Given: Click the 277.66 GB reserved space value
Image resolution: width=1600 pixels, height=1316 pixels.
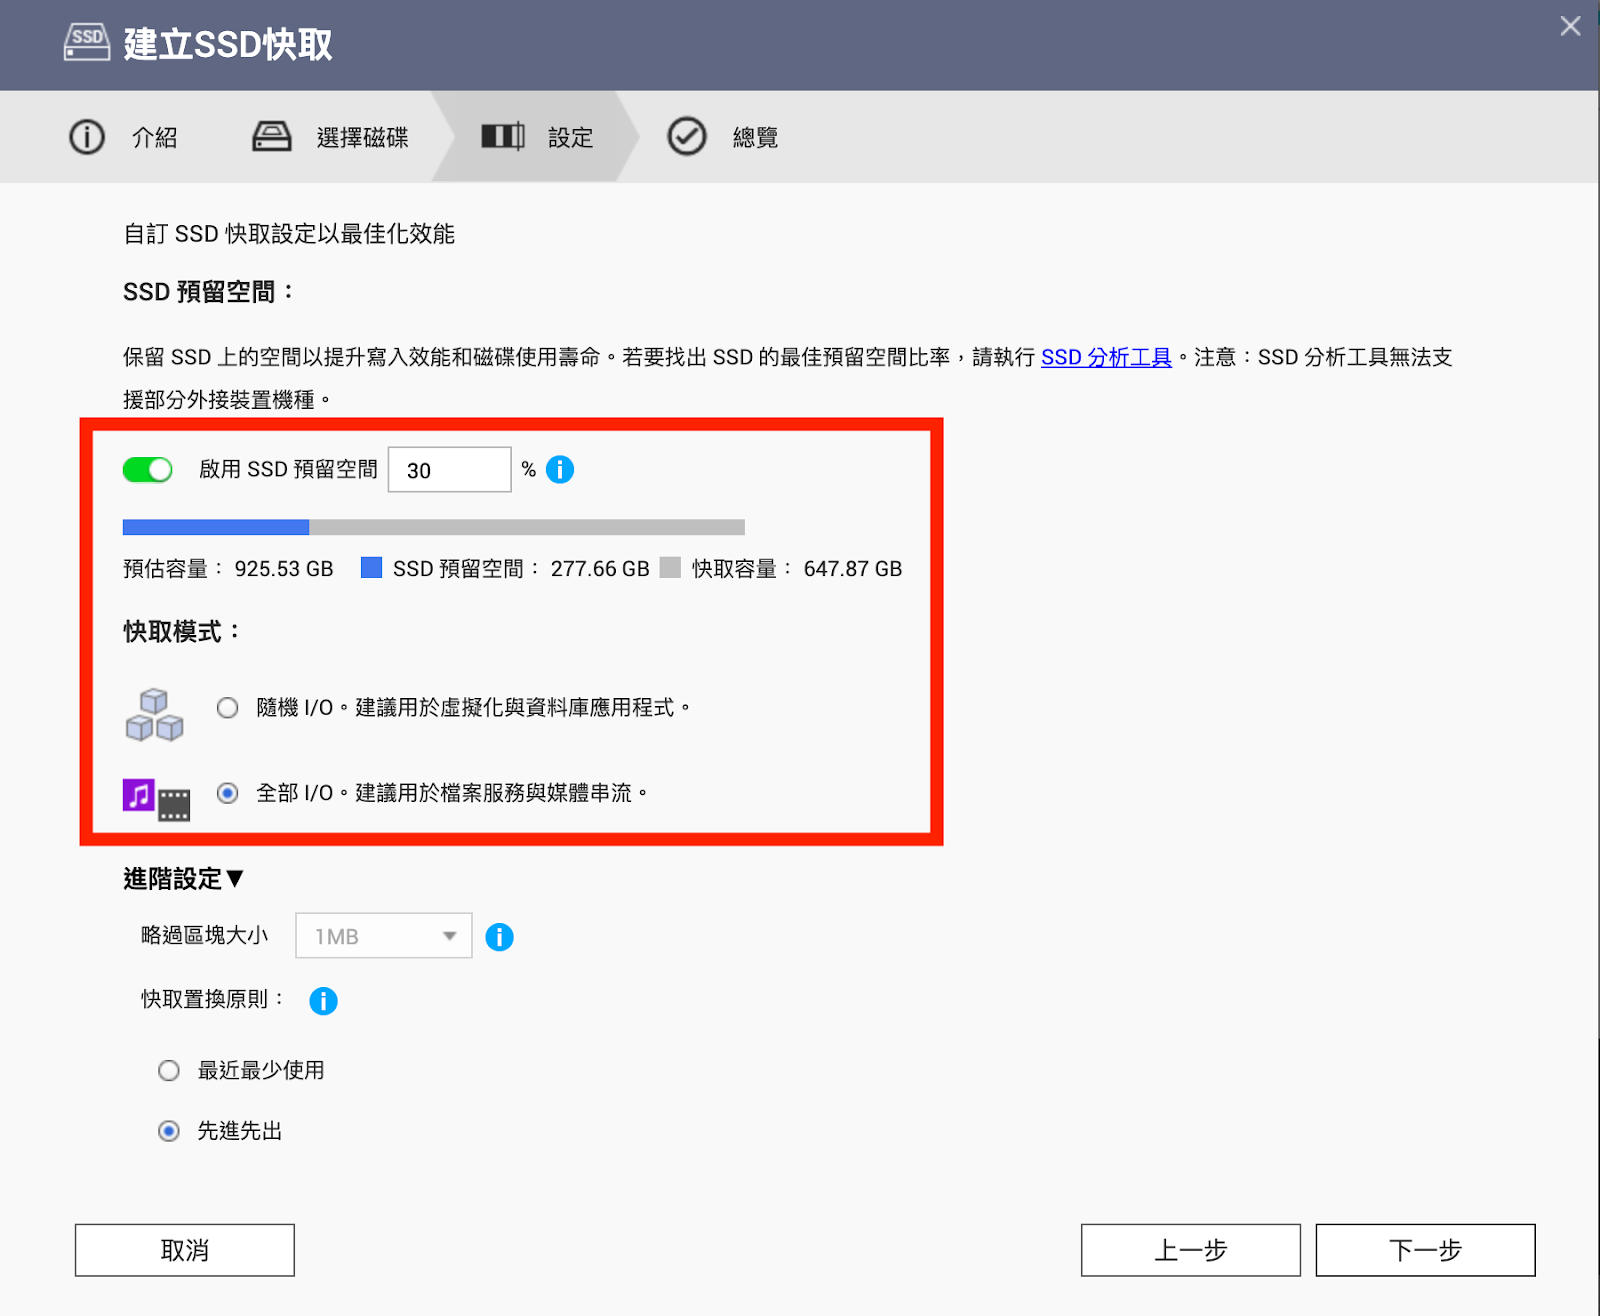Looking at the screenshot, I should coord(600,569).
